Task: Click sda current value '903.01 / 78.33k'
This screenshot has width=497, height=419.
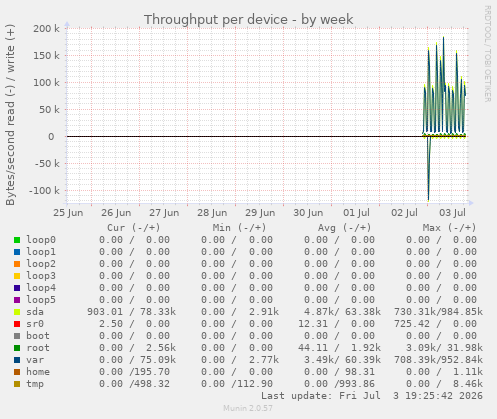Action: pos(132,312)
